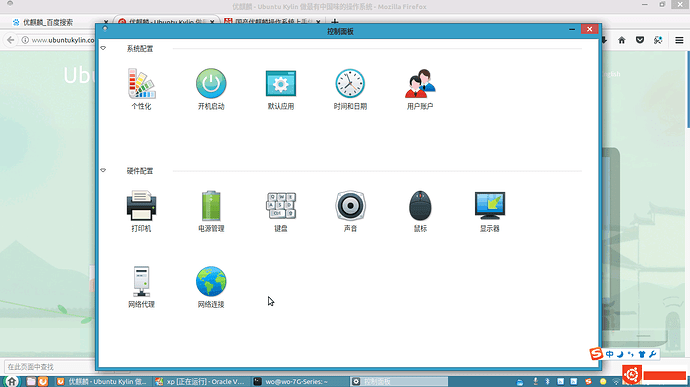
Task: Close the 控制面板 window
Action: point(589,29)
